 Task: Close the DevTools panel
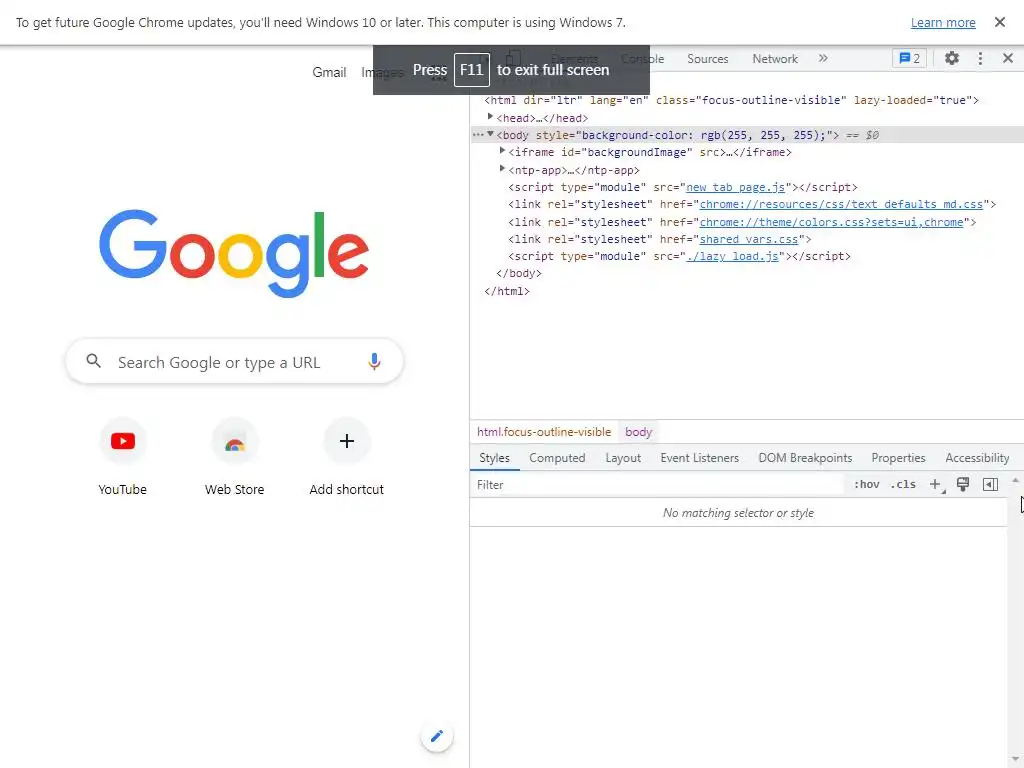tap(1008, 58)
